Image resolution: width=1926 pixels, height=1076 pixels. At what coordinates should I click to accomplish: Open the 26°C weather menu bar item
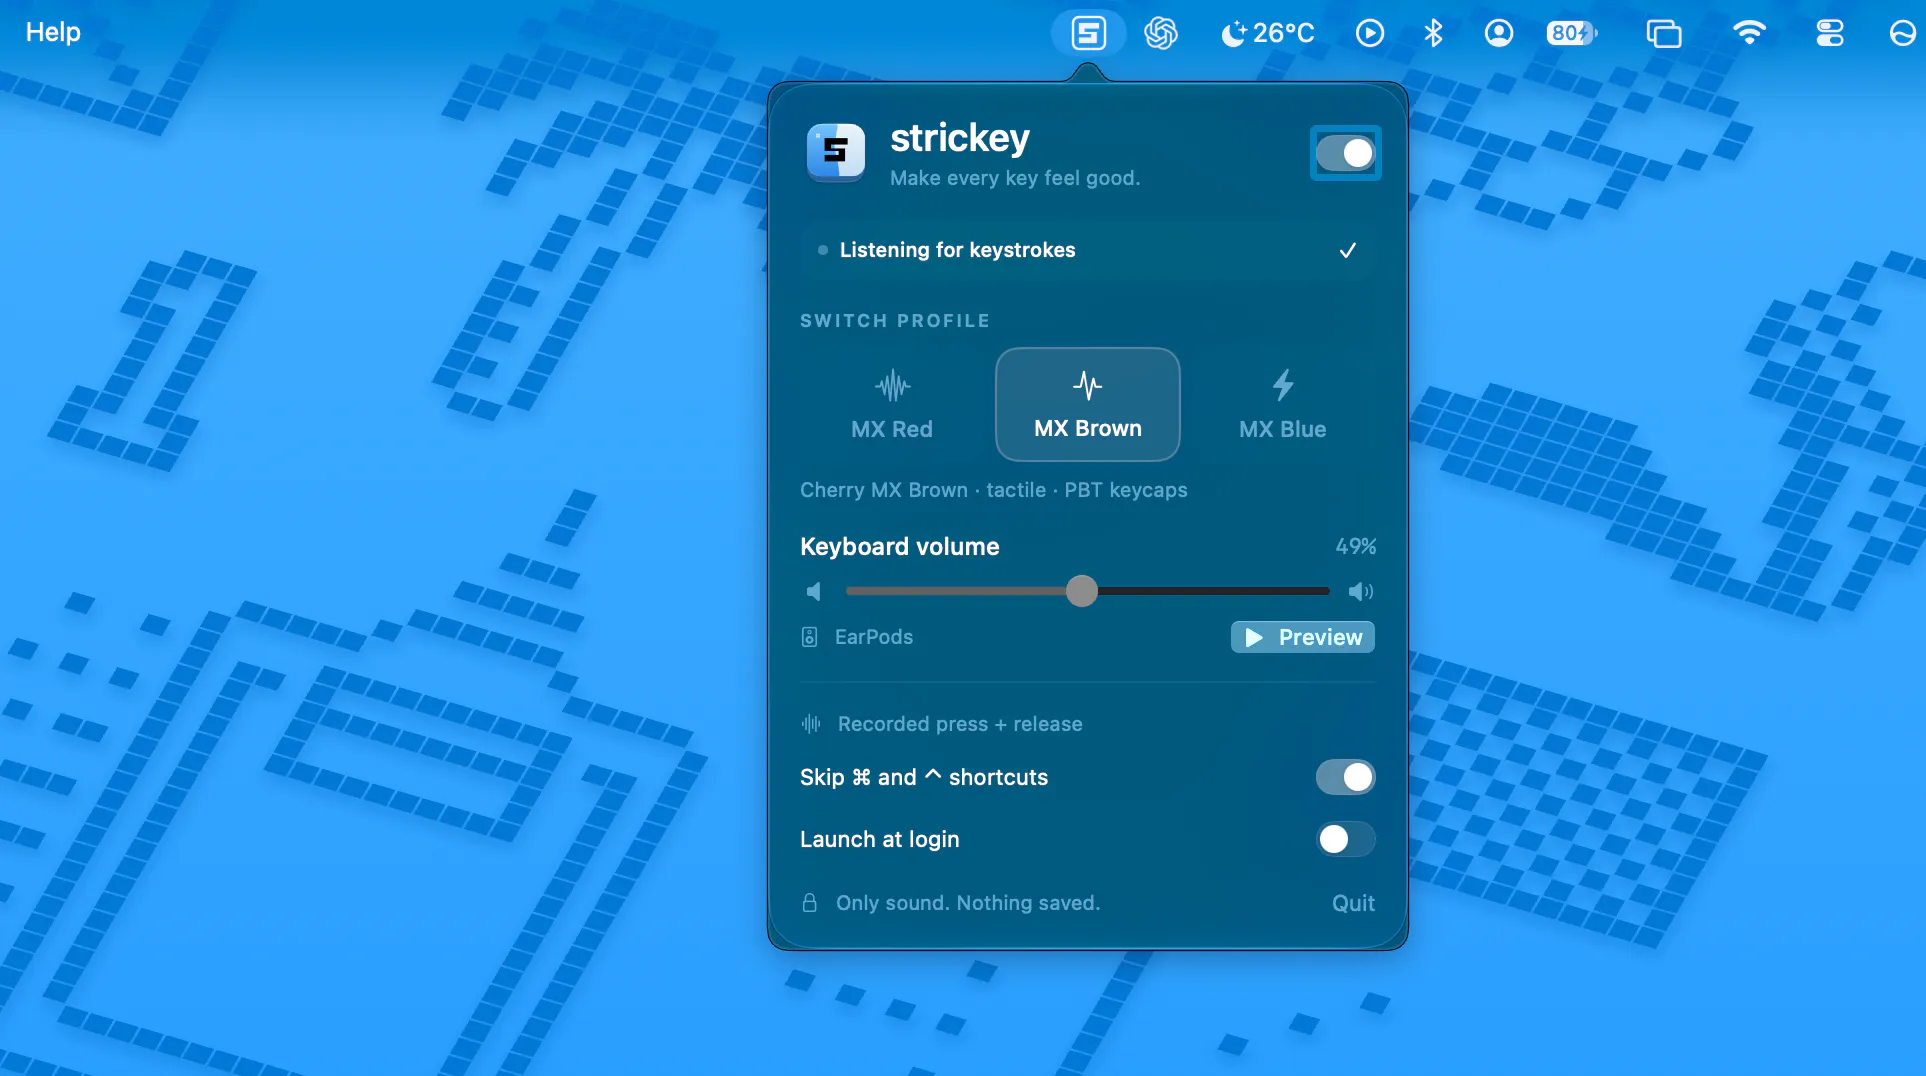[1268, 33]
